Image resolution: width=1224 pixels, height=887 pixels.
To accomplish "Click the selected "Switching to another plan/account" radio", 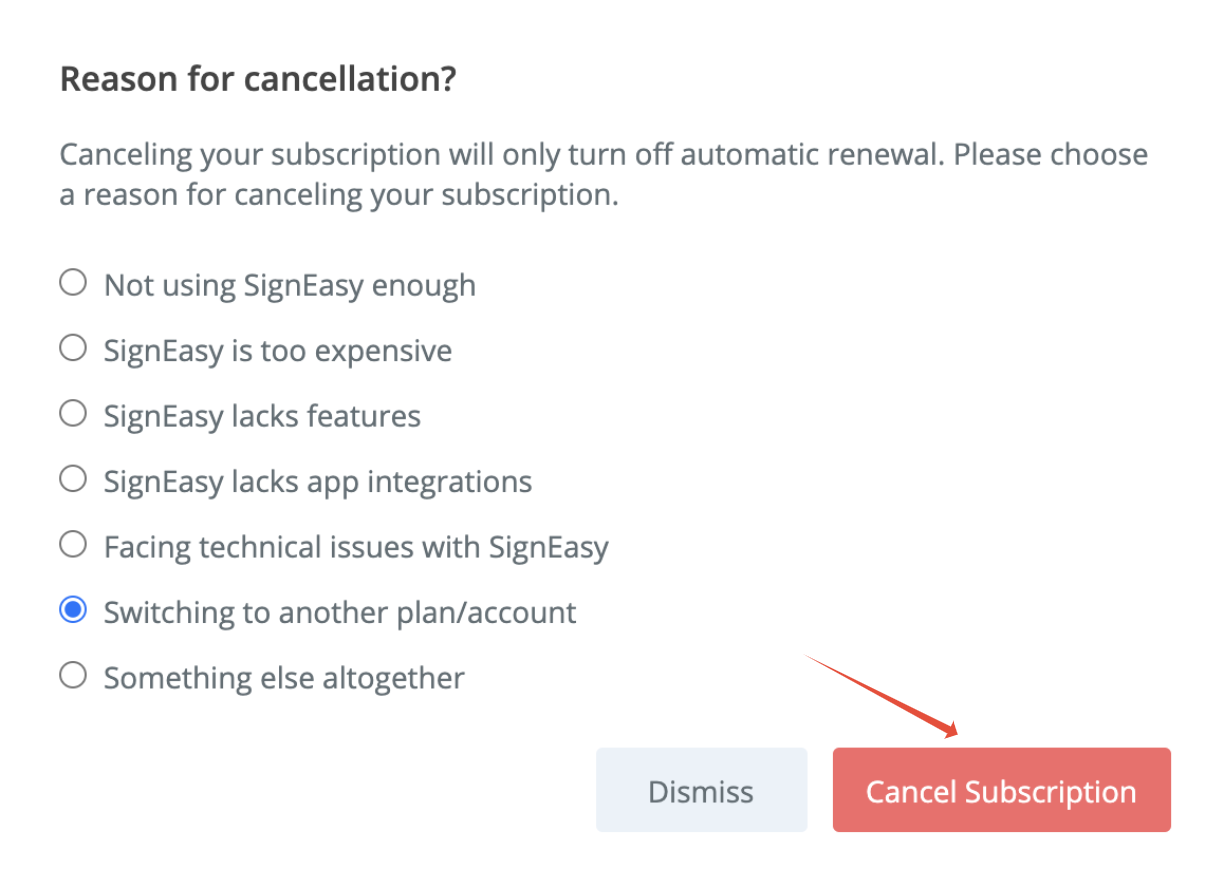I will pyautogui.click(x=73, y=610).
